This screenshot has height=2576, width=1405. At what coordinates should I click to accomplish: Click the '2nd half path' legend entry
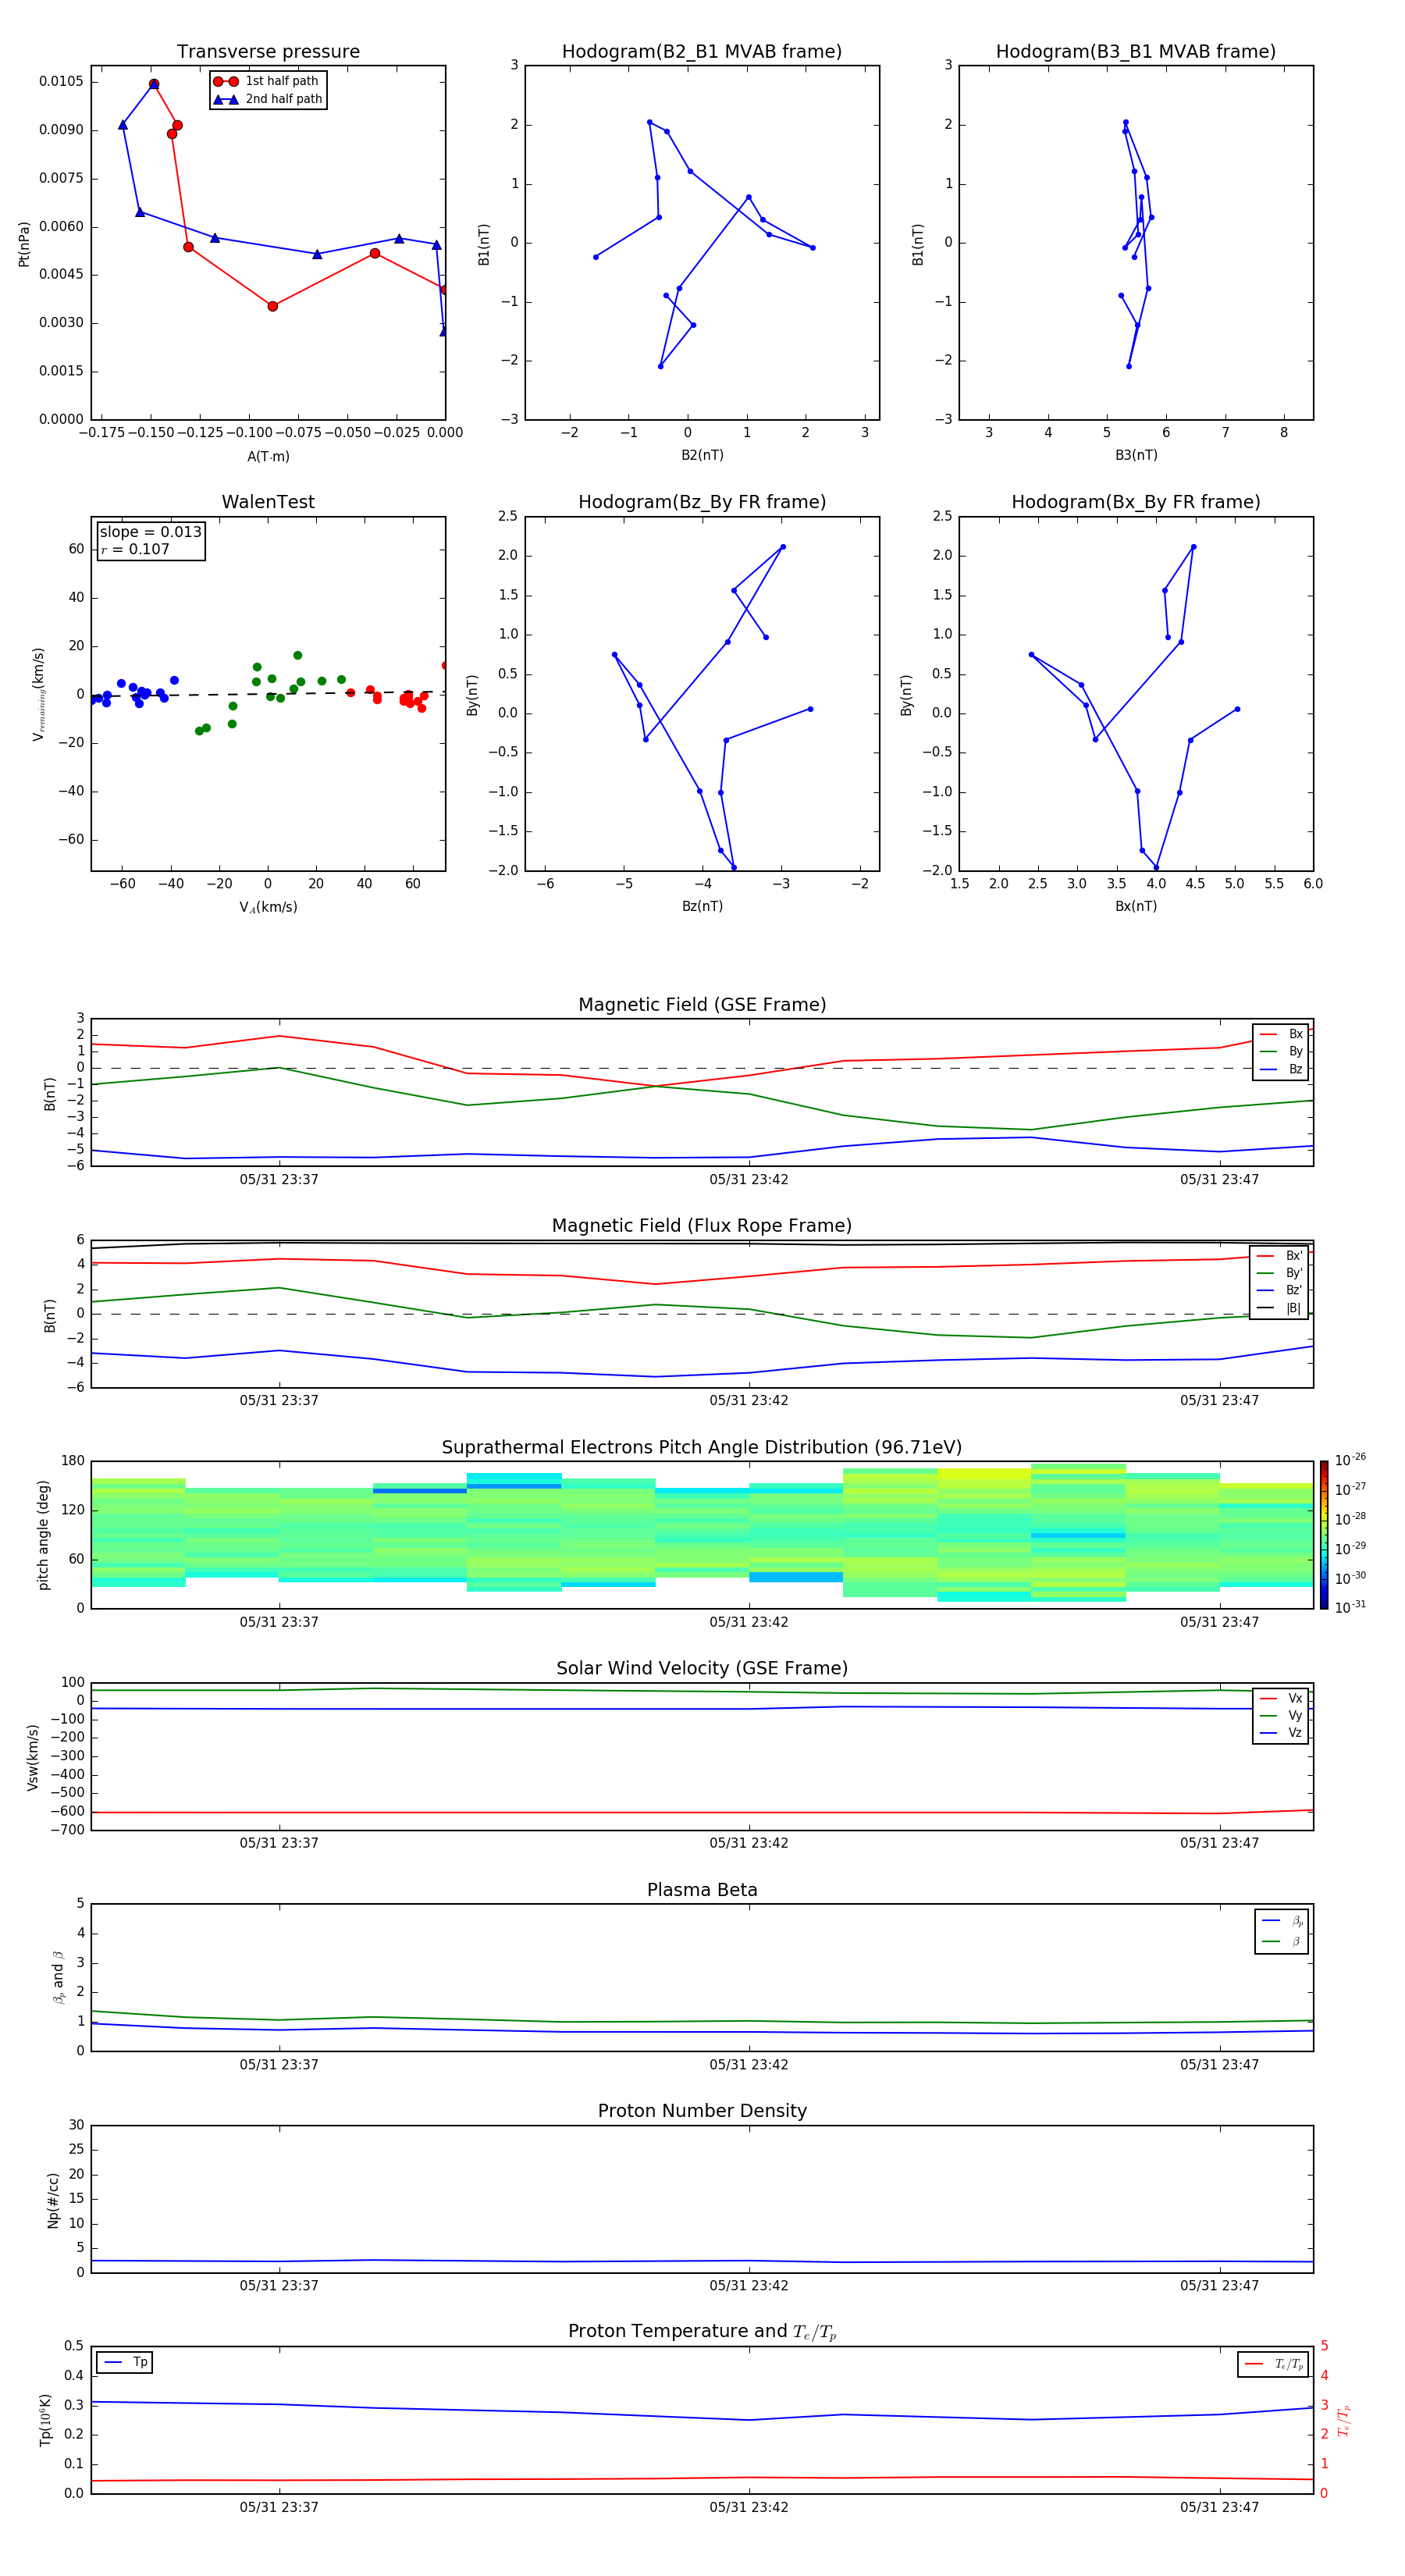coord(268,99)
